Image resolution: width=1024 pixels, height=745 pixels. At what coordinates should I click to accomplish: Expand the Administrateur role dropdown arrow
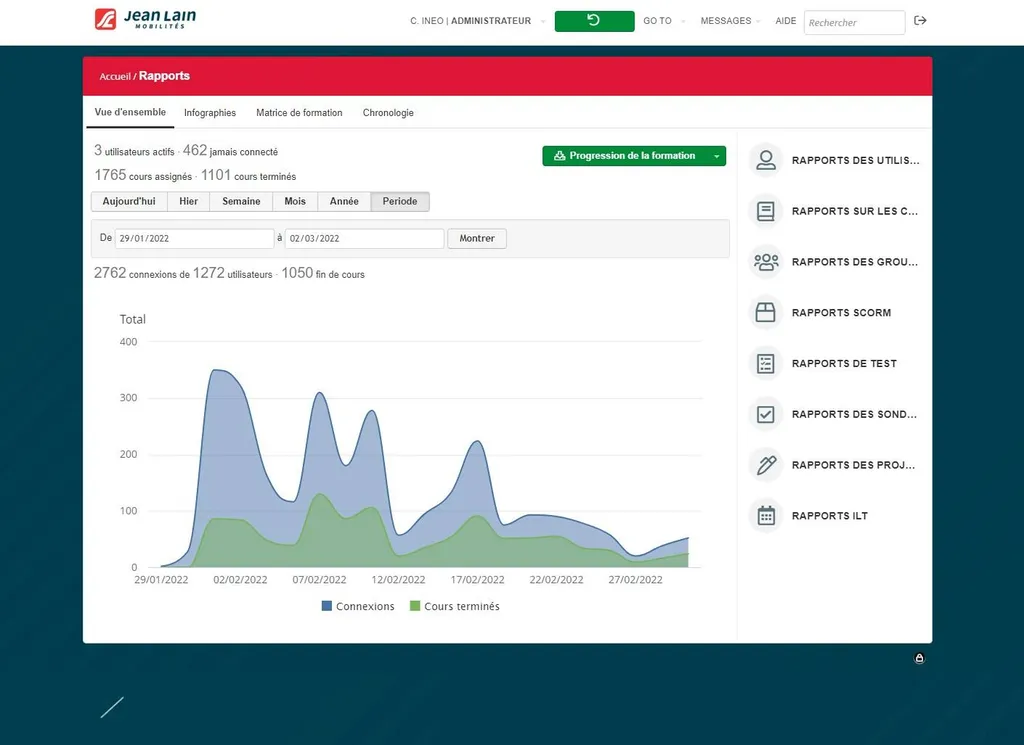coord(543,22)
